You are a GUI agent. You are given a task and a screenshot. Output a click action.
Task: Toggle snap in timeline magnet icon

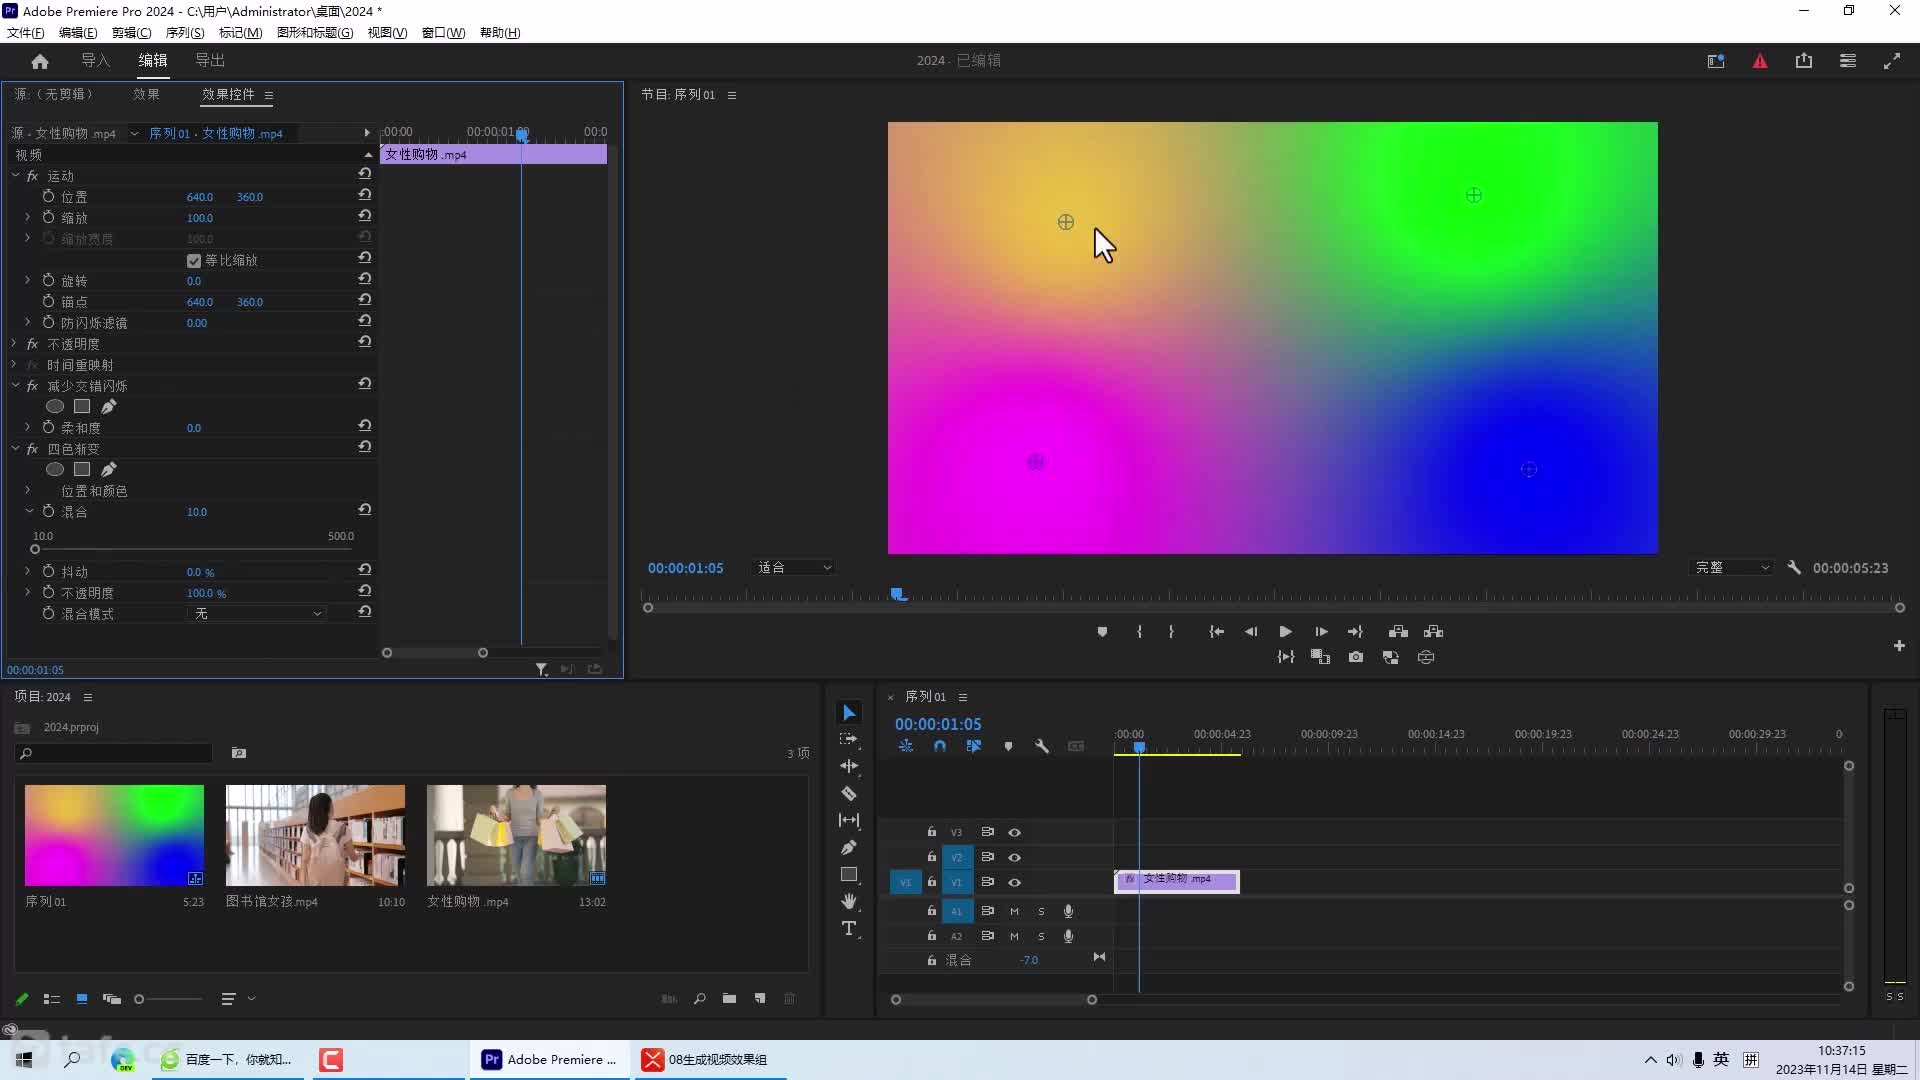pyautogui.click(x=939, y=746)
